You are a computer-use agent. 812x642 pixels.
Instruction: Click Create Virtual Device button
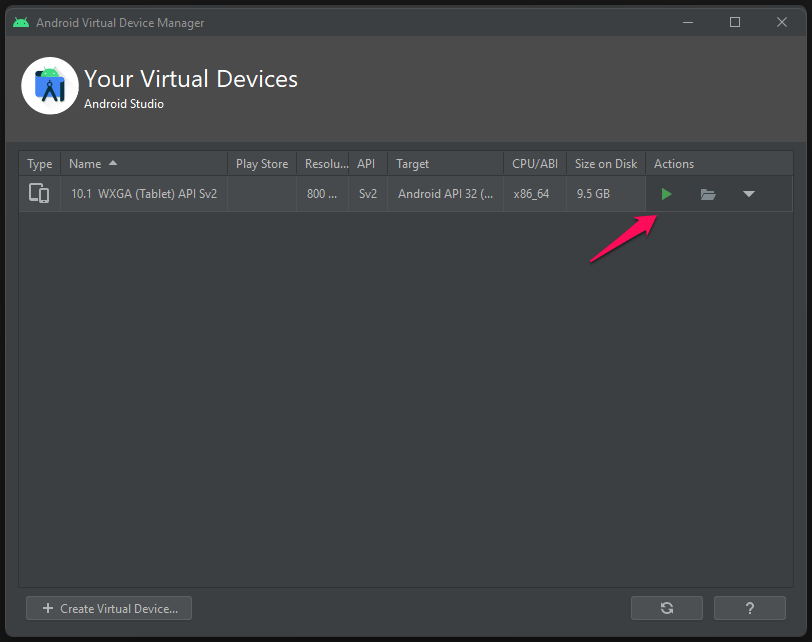[109, 608]
